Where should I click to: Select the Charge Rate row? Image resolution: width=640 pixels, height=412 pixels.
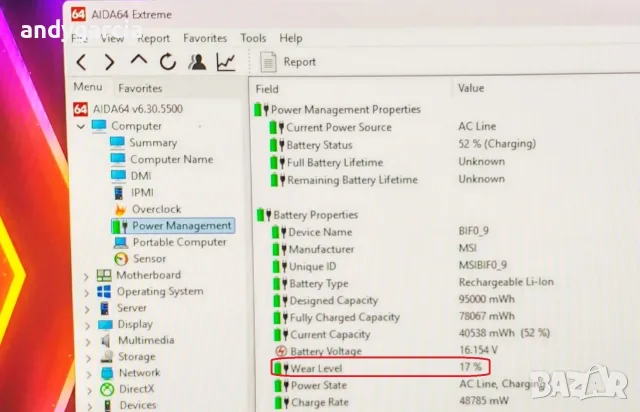(392, 402)
